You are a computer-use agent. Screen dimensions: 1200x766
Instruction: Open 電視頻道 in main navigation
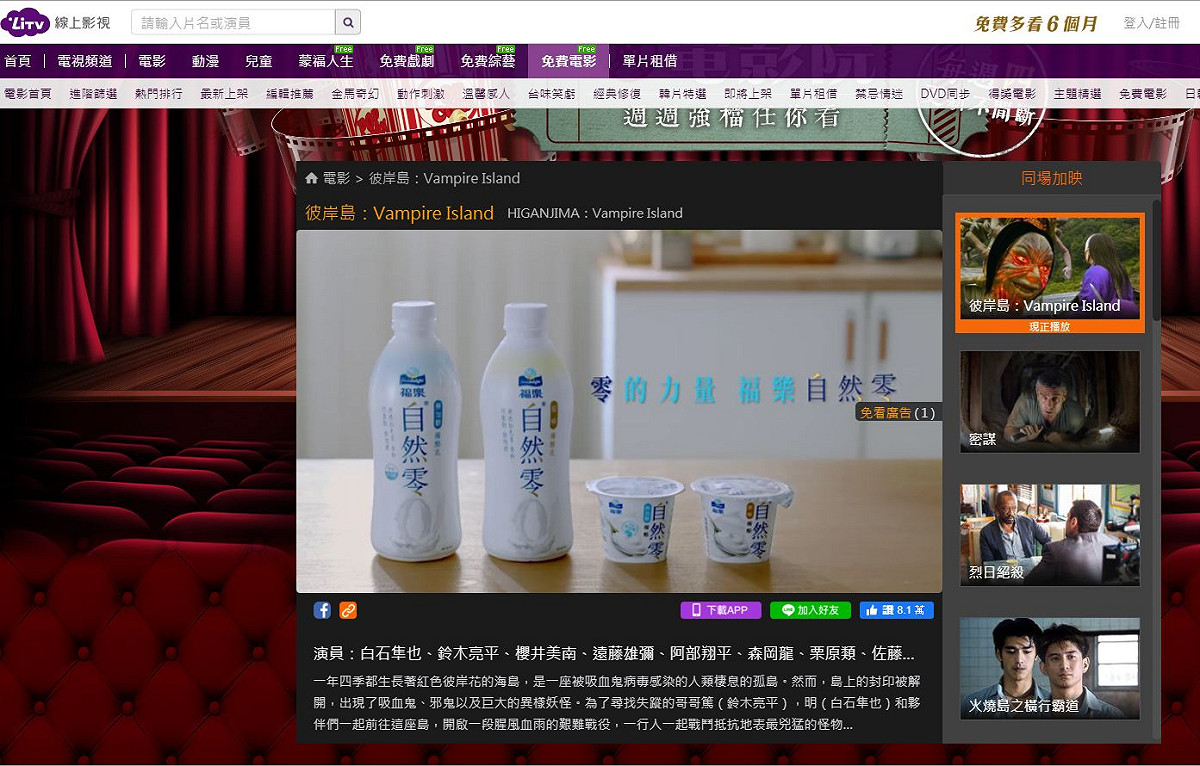tap(85, 61)
